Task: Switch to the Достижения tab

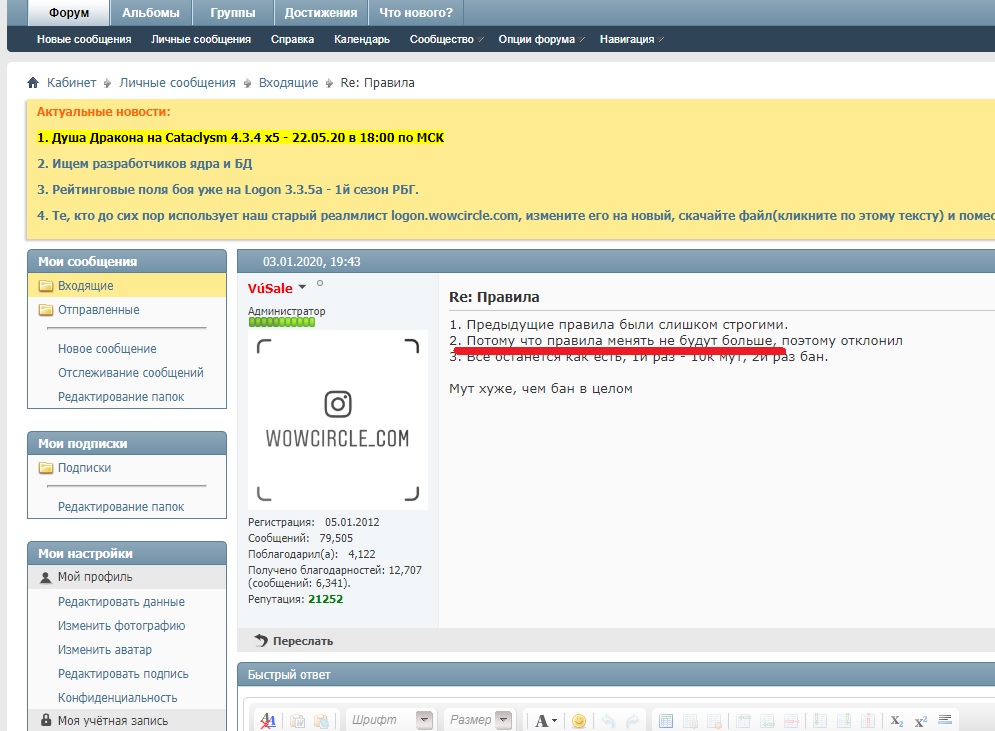Action: pyautogui.click(x=320, y=13)
